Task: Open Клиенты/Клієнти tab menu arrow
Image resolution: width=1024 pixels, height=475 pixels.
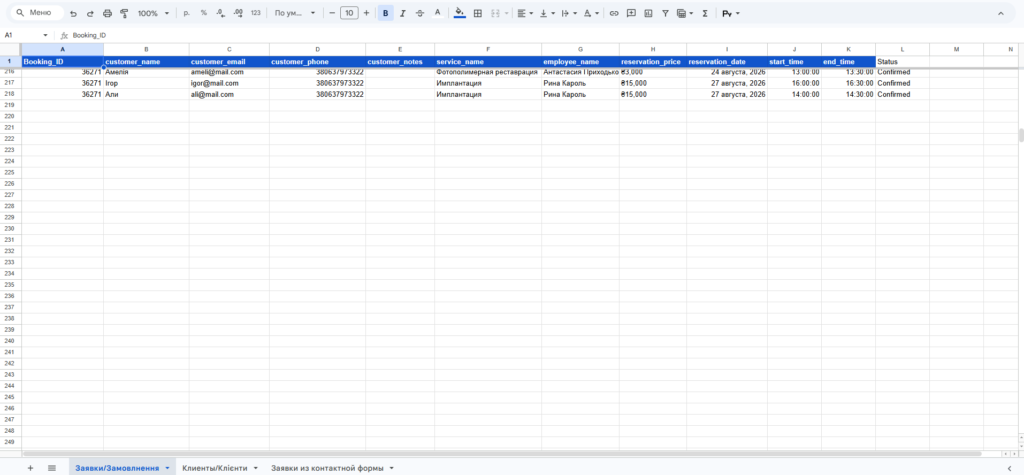Action: pyautogui.click(x=255, y=468)
